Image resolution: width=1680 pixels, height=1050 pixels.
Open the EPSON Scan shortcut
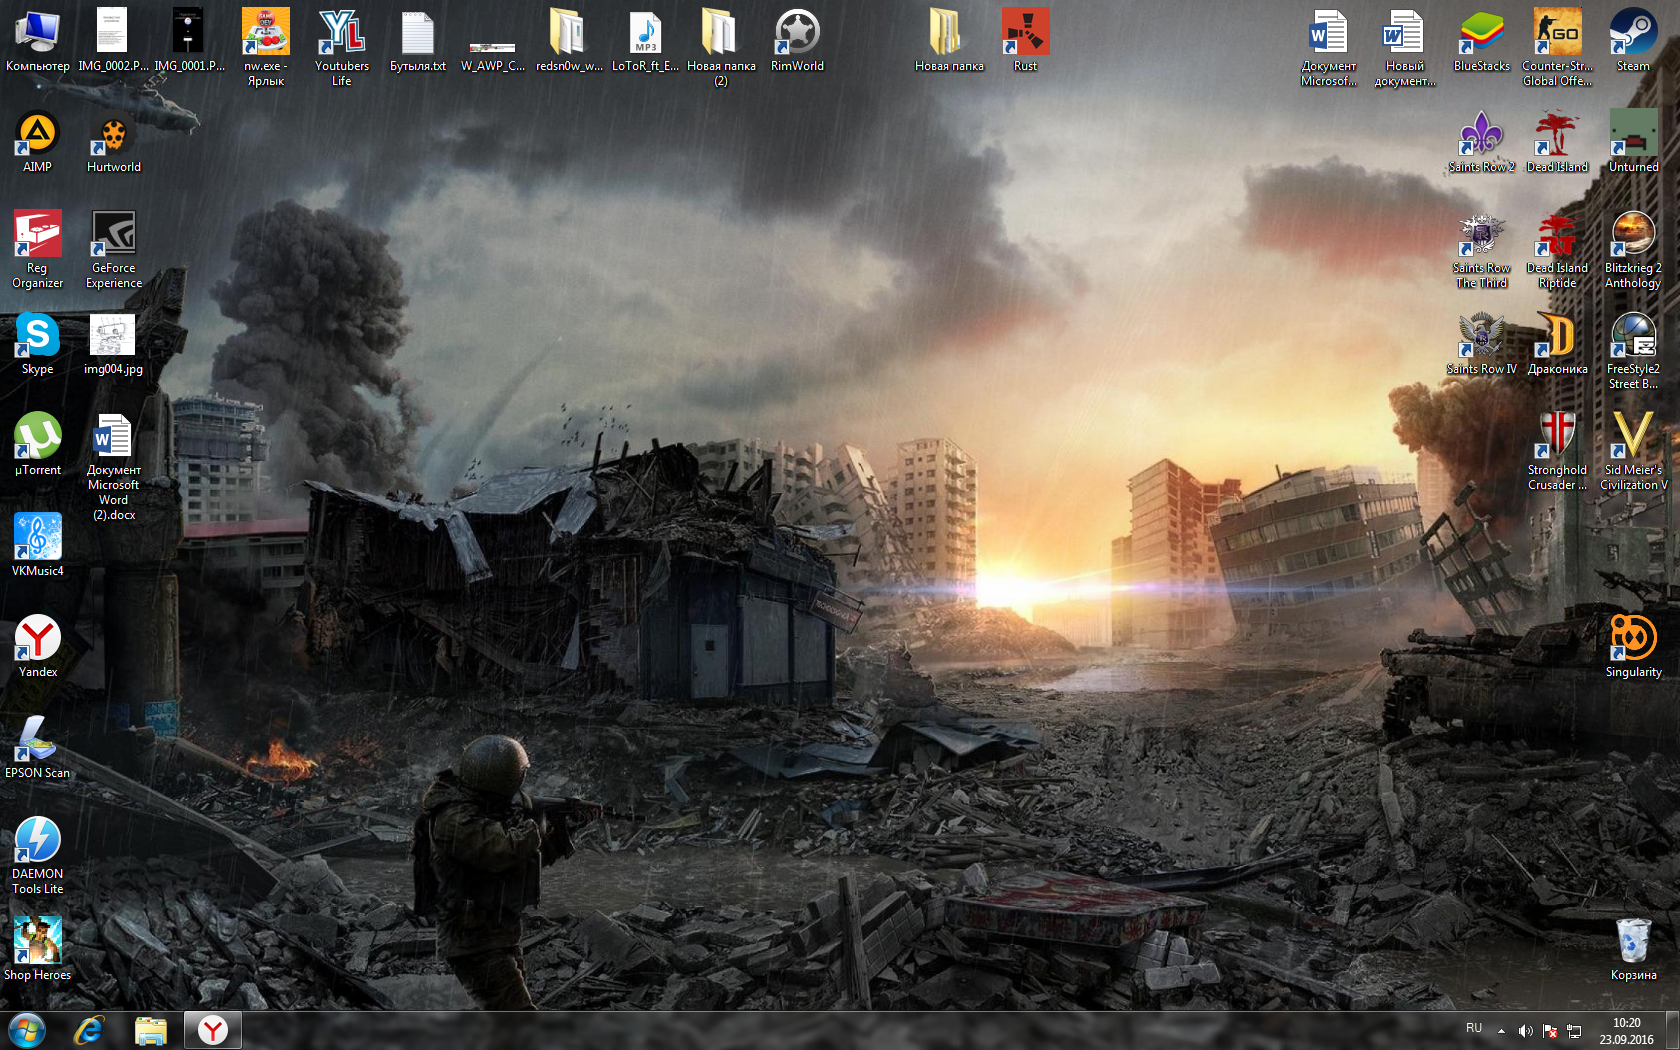click(38, 748)
